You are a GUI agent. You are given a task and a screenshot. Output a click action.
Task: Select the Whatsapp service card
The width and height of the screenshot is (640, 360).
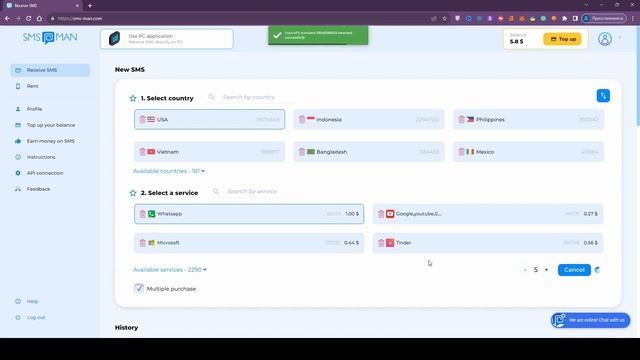point(249,214)
